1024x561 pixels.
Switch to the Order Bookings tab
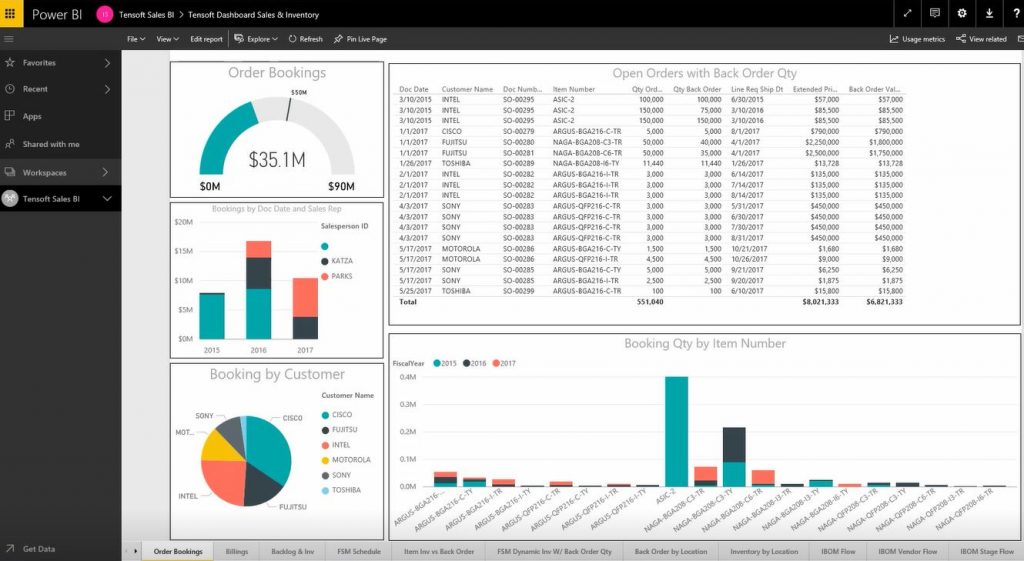pos(178,551)
